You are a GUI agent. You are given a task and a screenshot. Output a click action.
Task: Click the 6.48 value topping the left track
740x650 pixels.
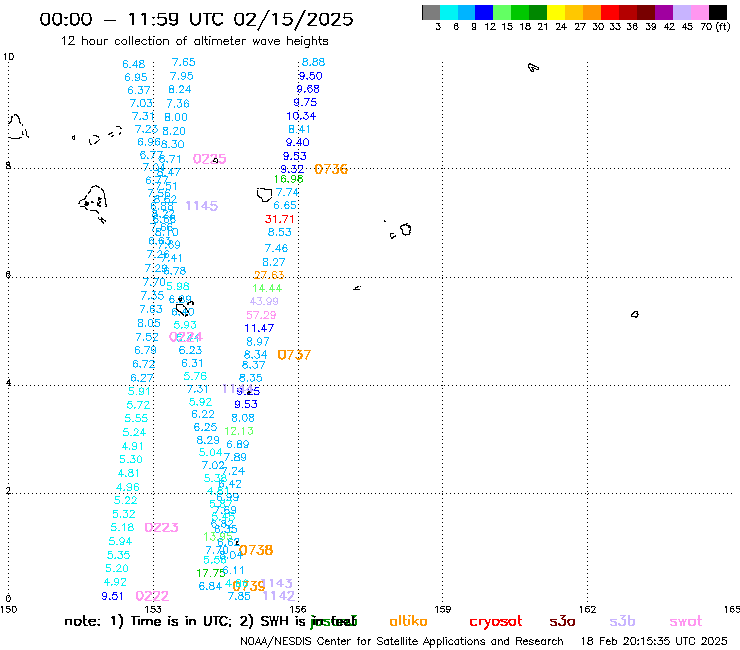pyautogui.click(x=134, y=64)
